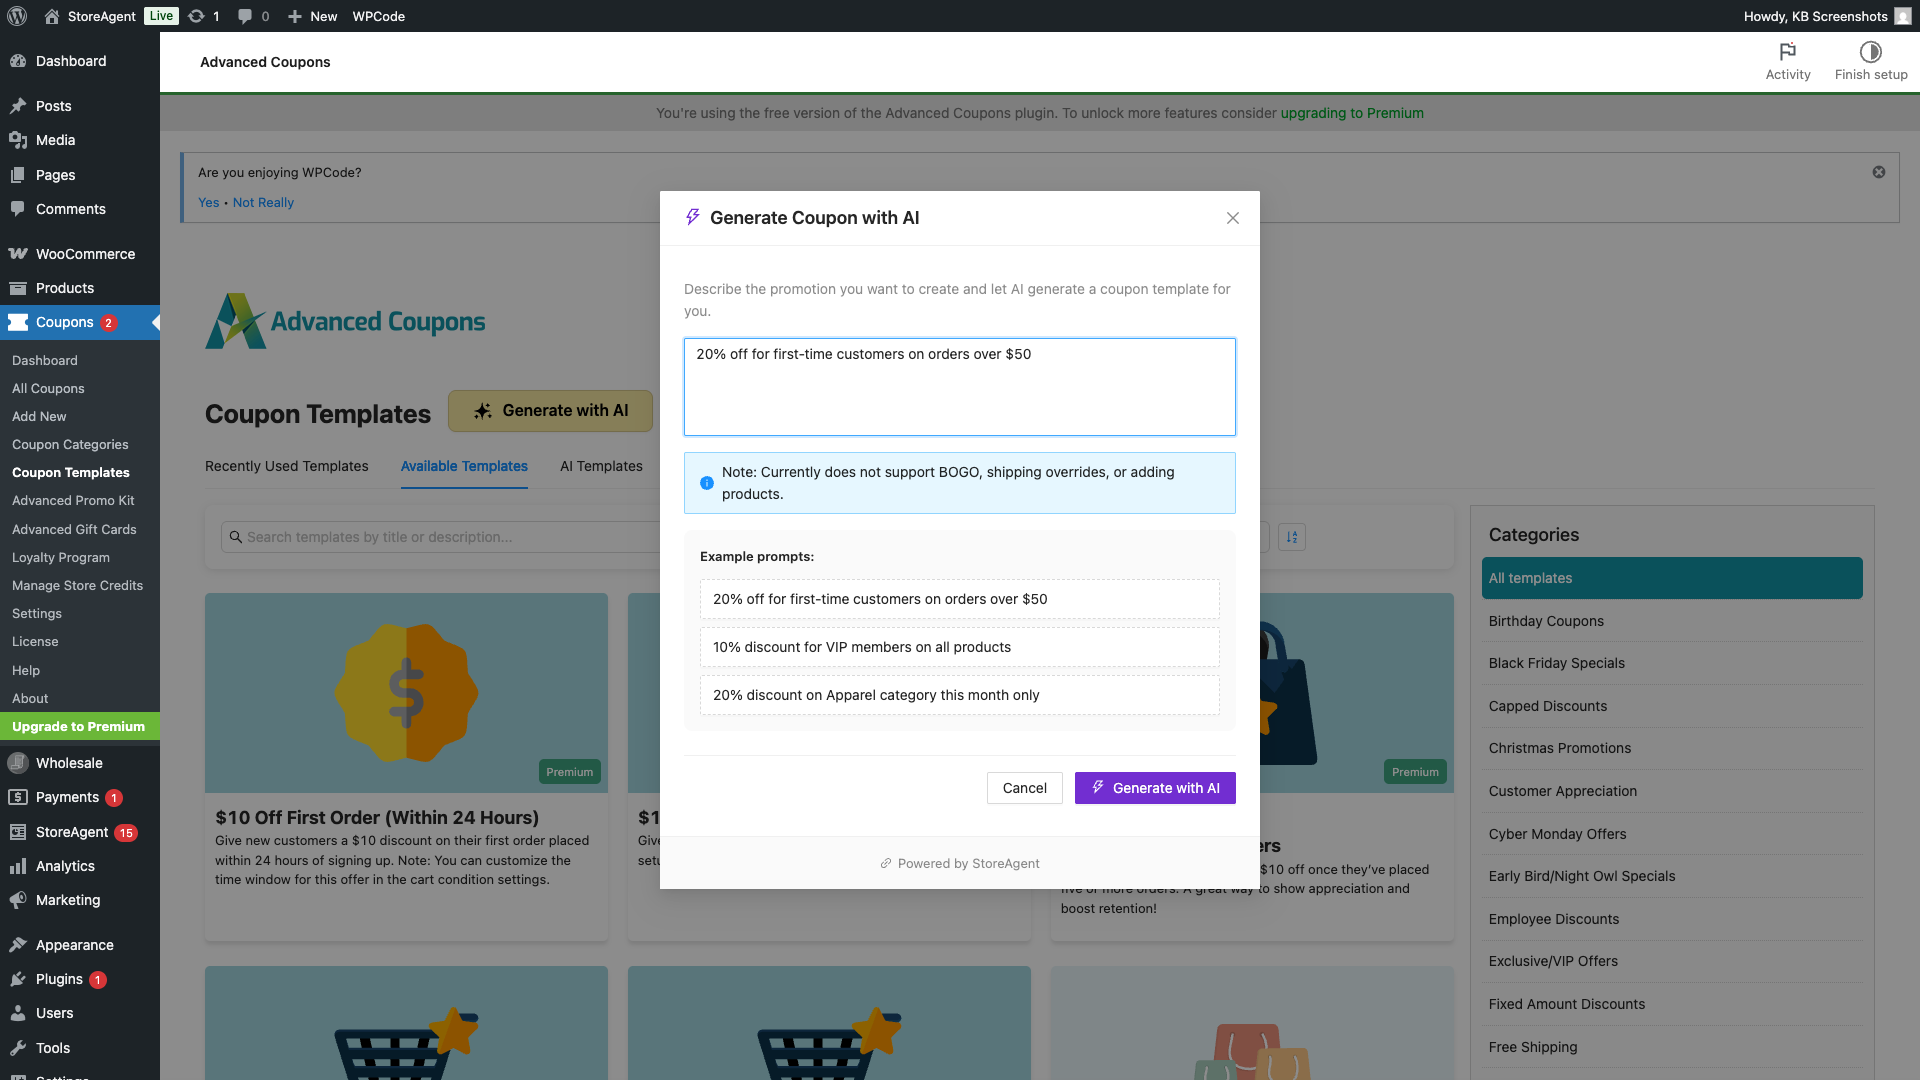Click the Finish setup progress icon
This screenshot has width=1920, height=1080.
pyautogui.click(x=1871, y=52)
